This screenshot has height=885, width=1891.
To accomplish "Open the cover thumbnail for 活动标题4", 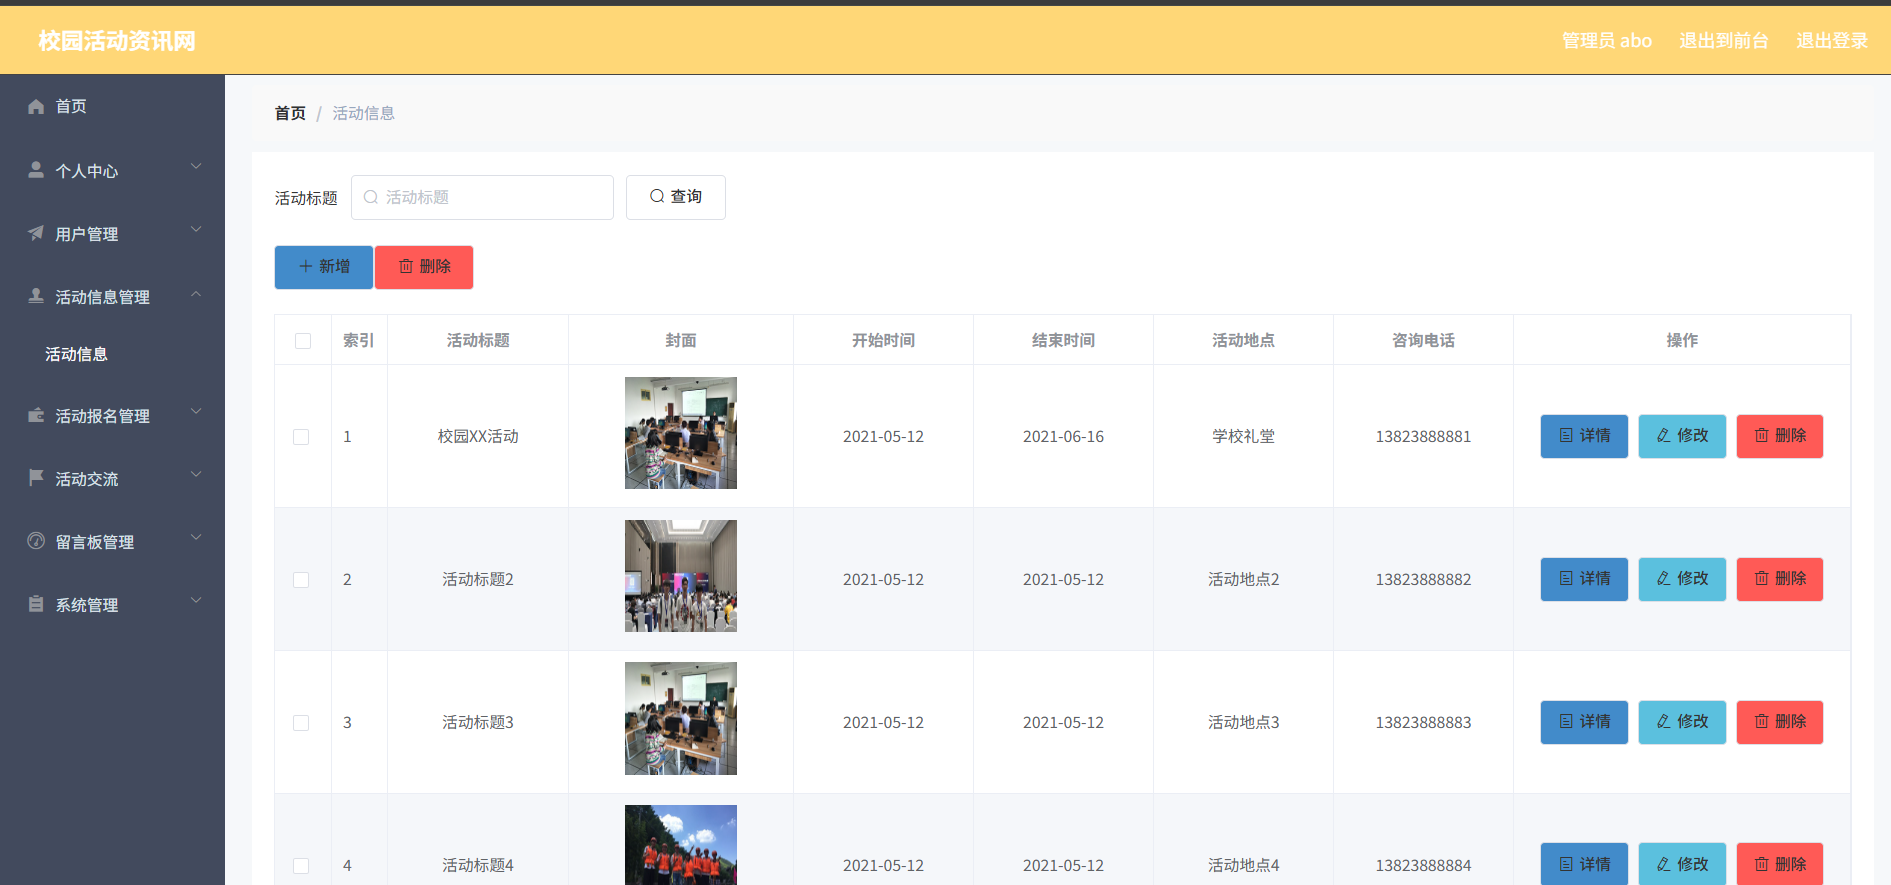I will pyautogui.click(x=681, y=845).
